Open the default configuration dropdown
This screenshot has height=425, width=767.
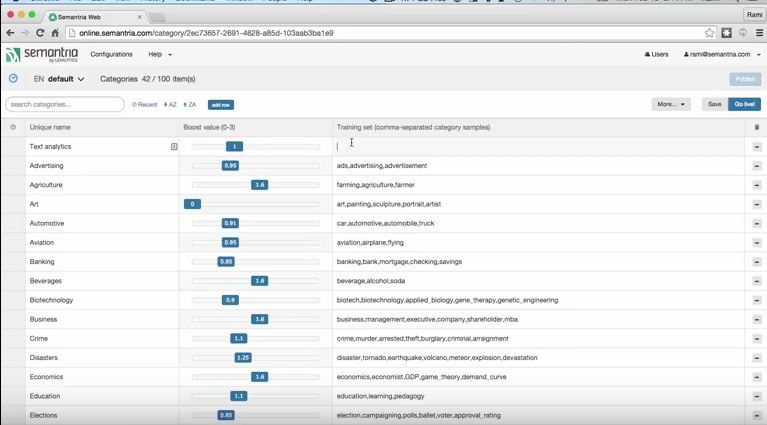point(66,79)
